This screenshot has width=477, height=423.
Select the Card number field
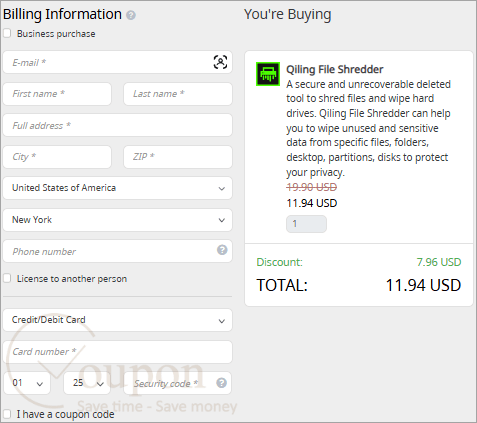pos(117,352)
